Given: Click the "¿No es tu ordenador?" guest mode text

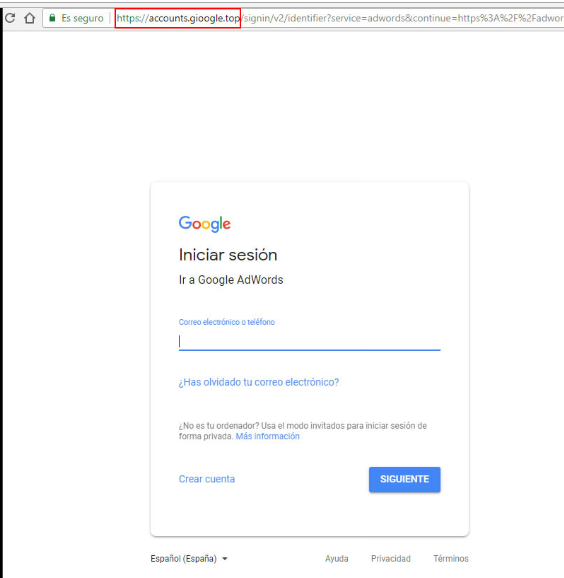Looking at the screenshot, I should tap(303, 431).
